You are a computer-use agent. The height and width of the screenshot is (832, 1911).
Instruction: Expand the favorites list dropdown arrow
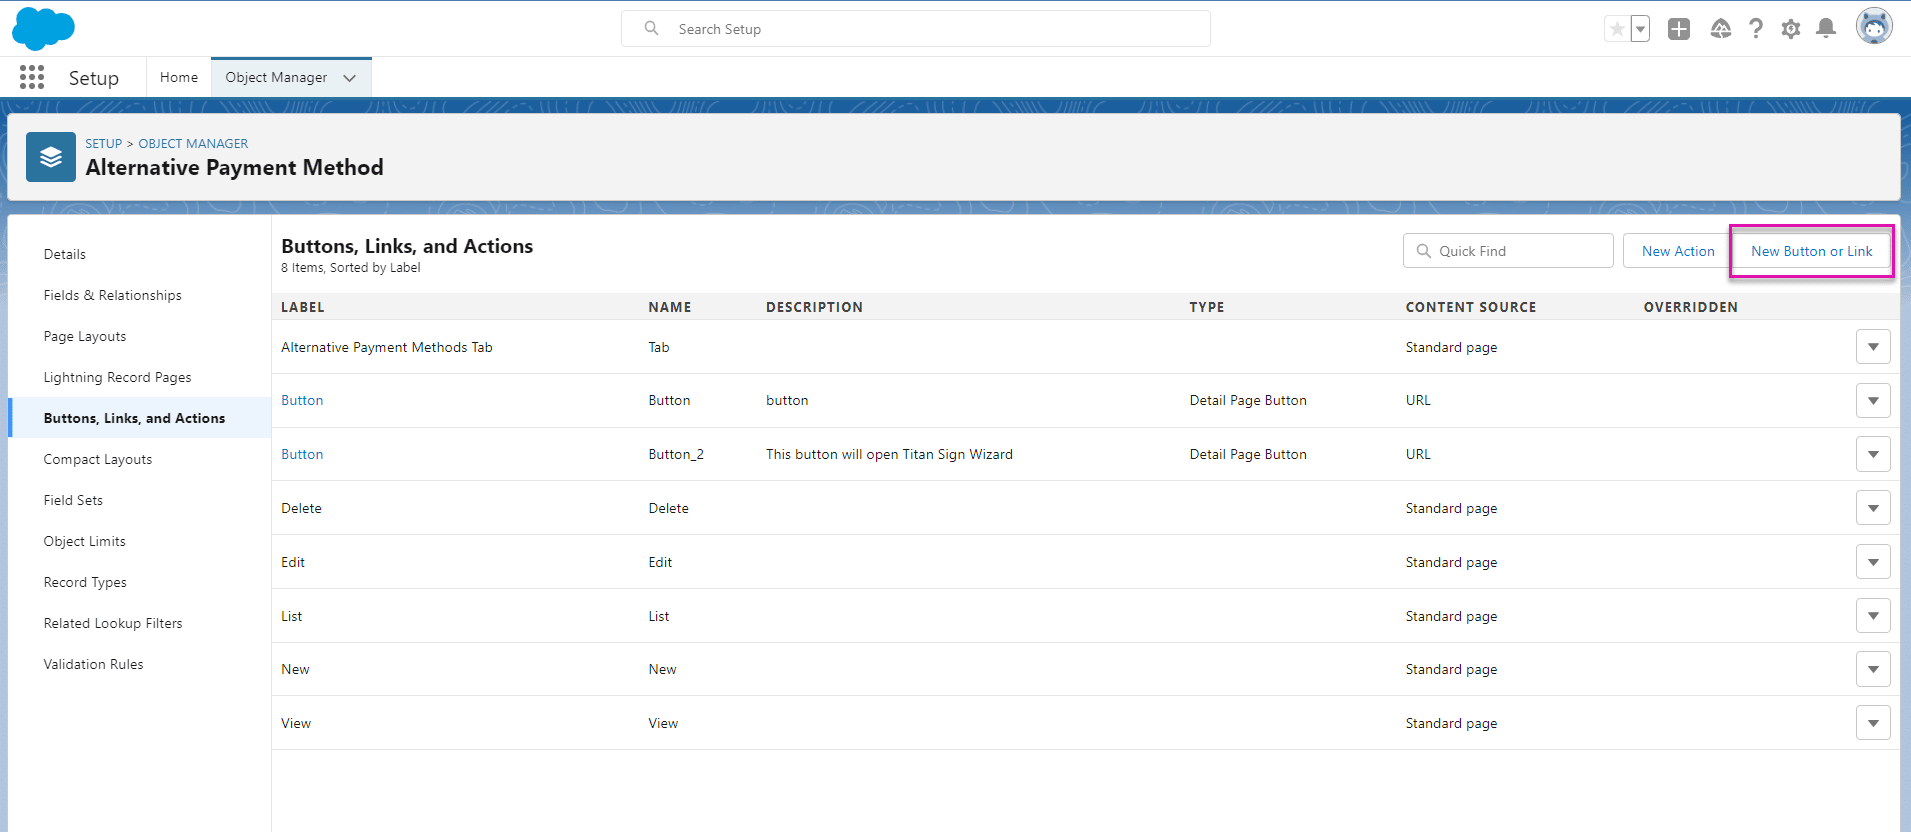[x=1640, y=29]
